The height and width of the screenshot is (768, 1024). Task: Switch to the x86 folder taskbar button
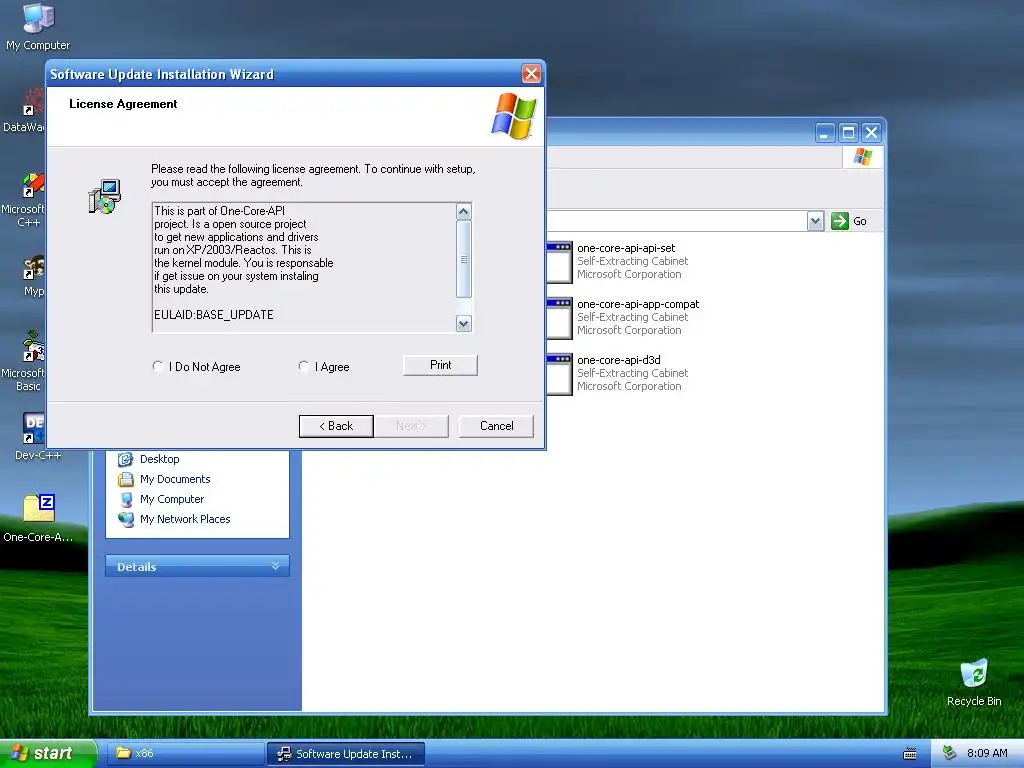[x=185, y=754]
